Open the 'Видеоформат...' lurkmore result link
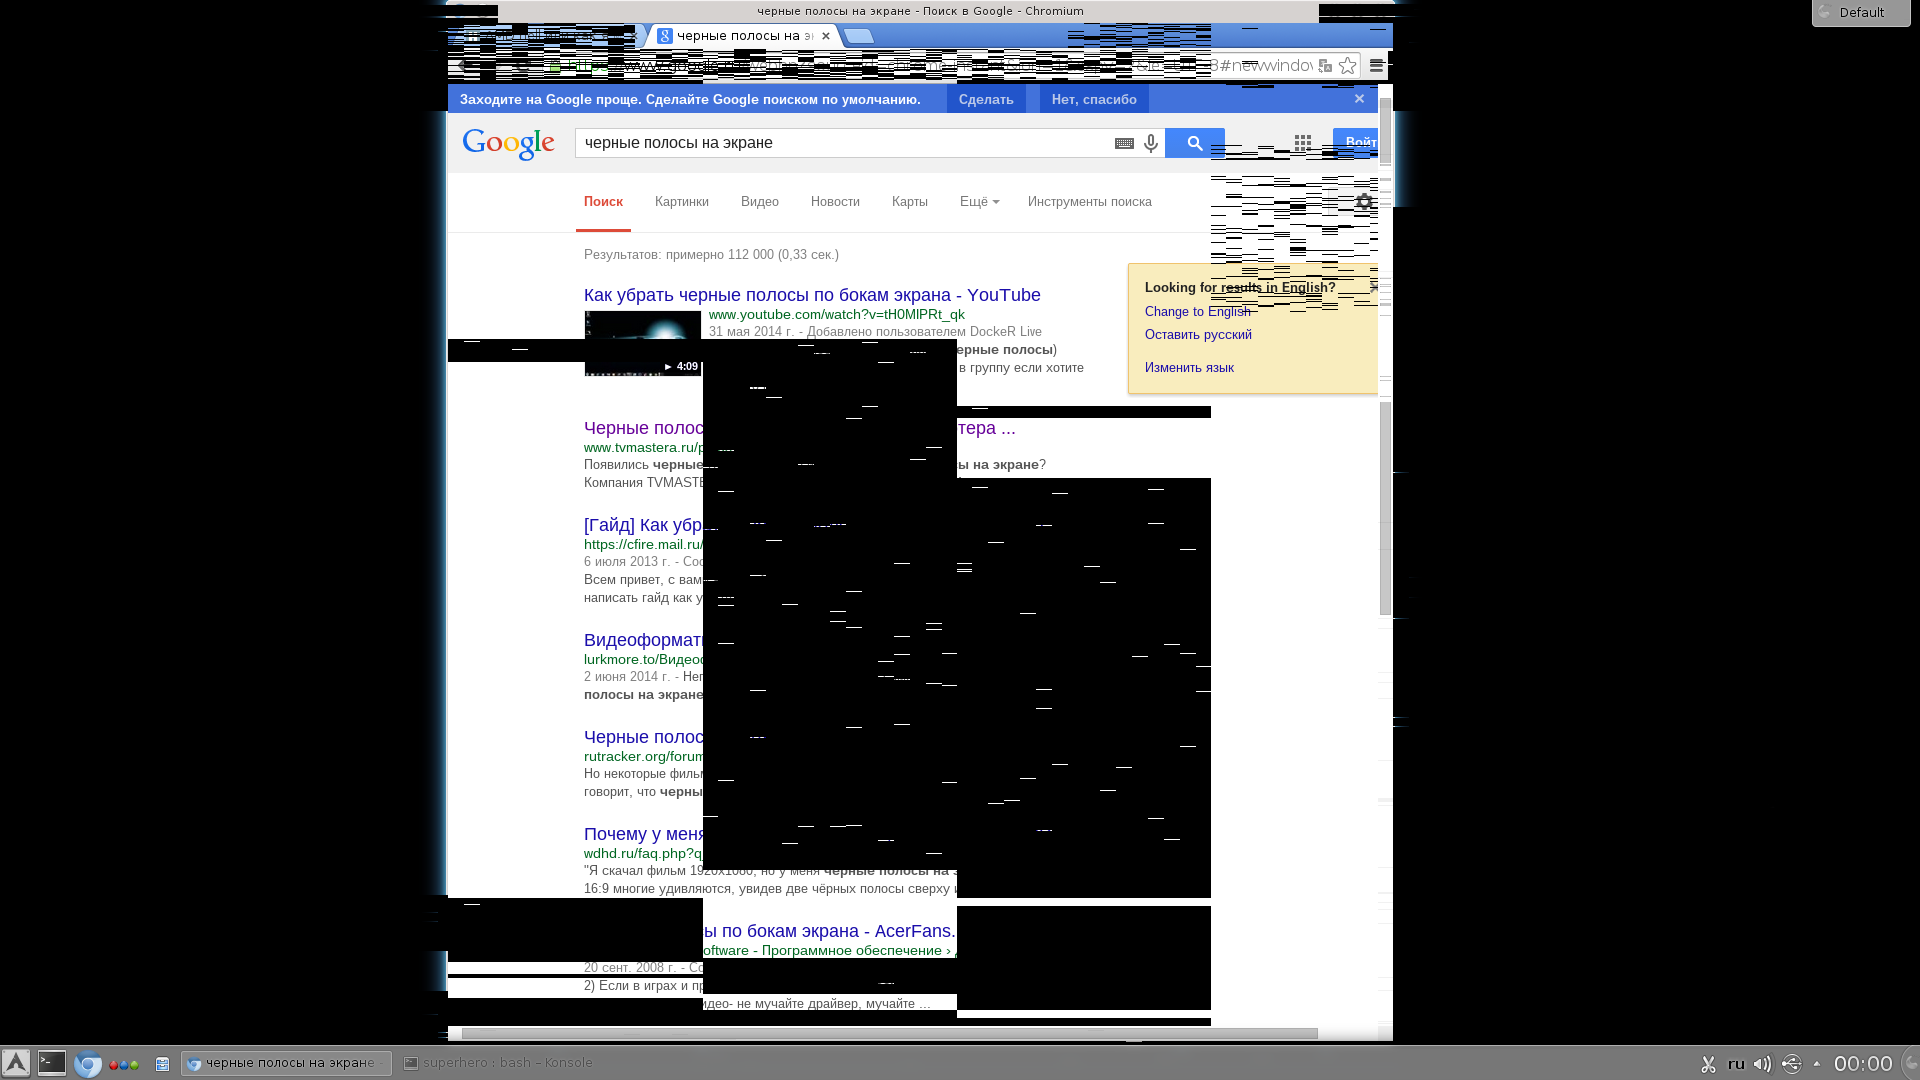 (643, 640)
